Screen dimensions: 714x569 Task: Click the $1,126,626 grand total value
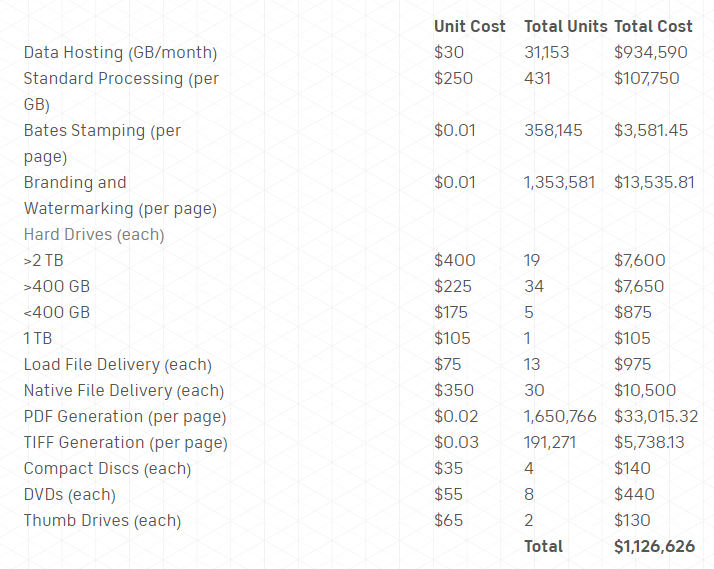pyautogui.click(x=654, y=546)
